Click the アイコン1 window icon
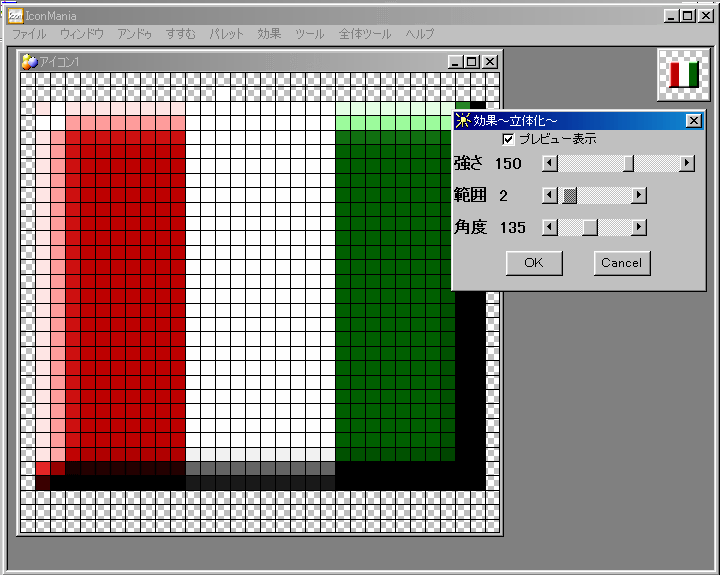This screenshot has height=575, width=720. (29, 62)
